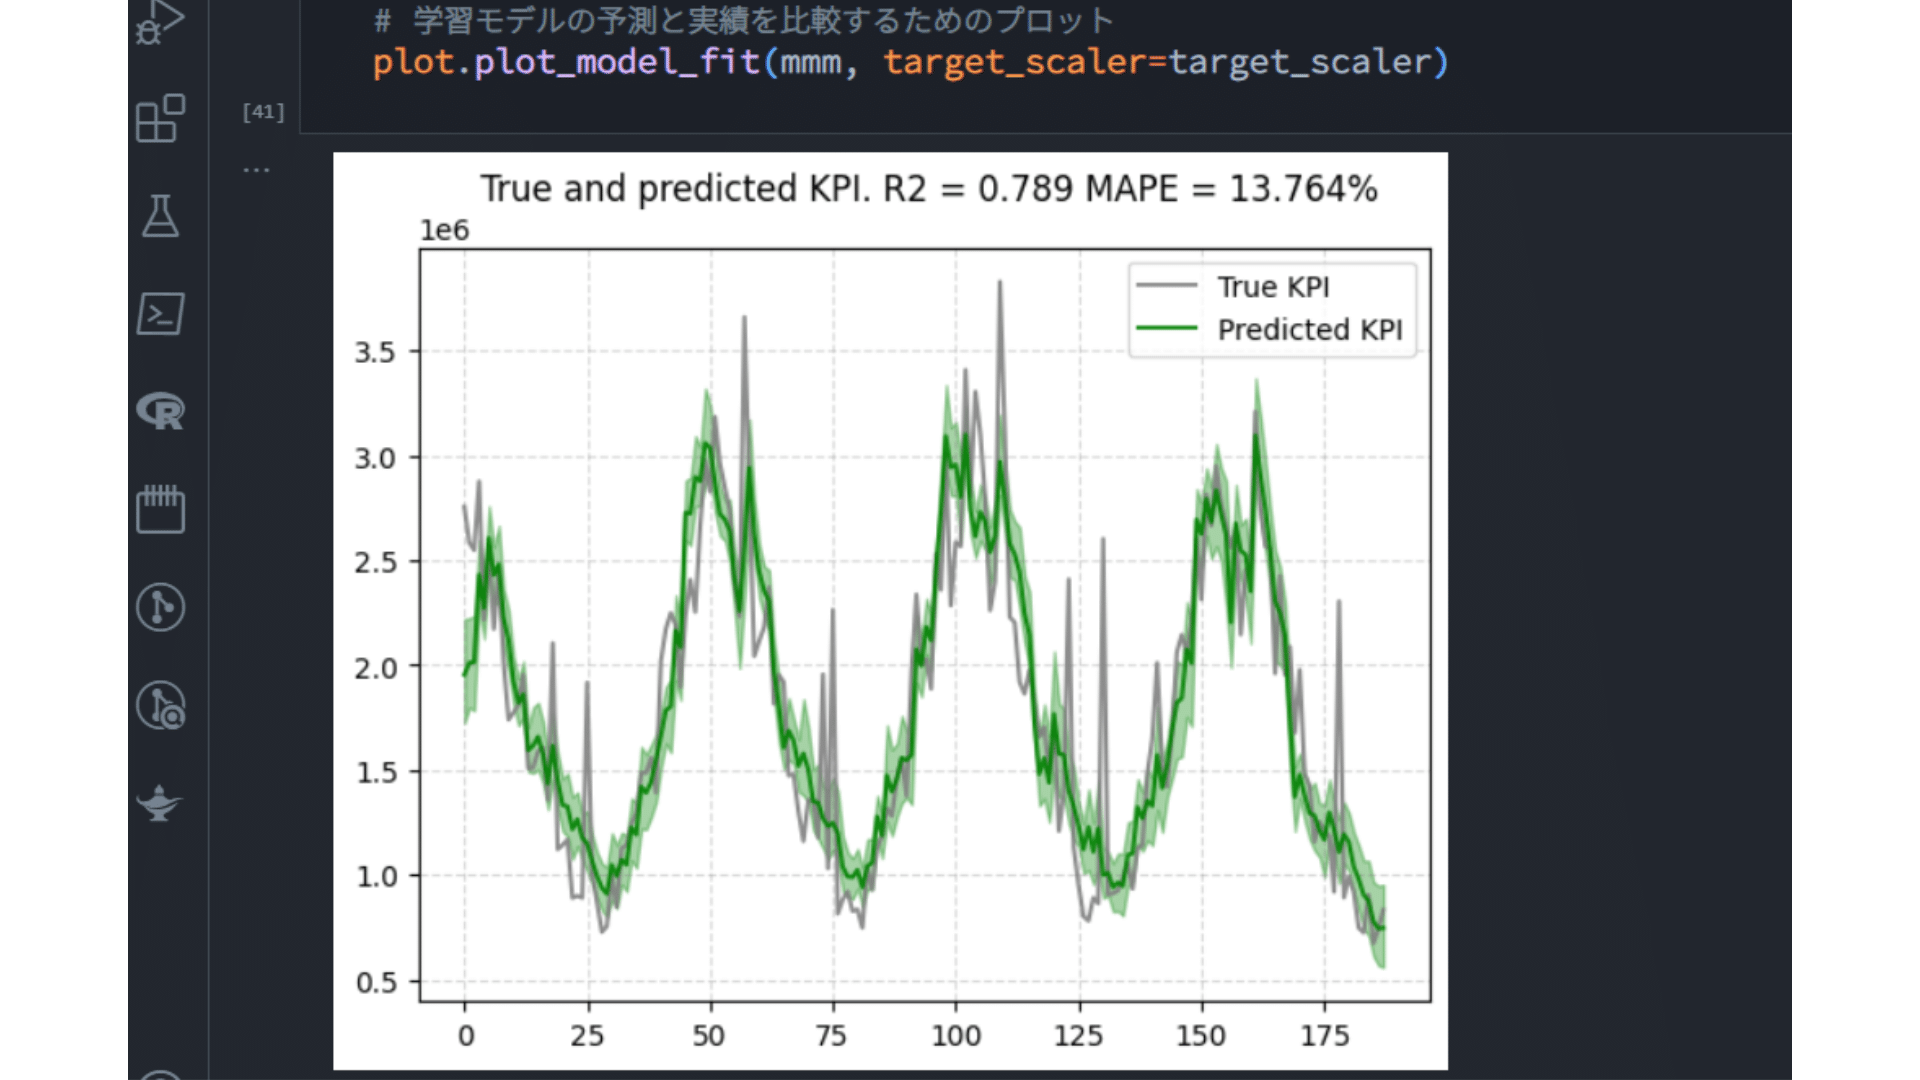Open the Extensions view
Screen dimensions: 1920x1080
160,119
